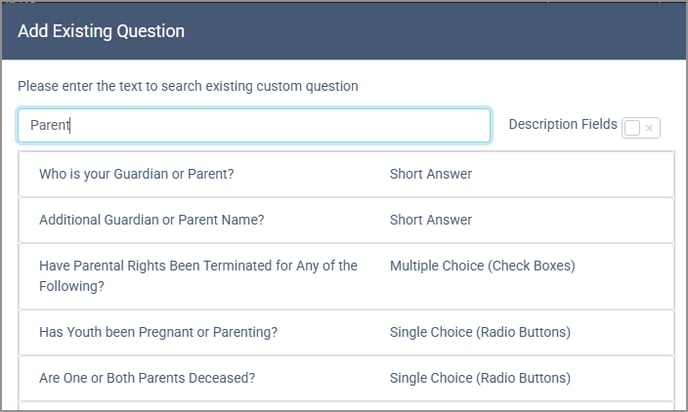Click the x mark inside the toggle
The image size is (688, 412).
[x=649, y=128]
